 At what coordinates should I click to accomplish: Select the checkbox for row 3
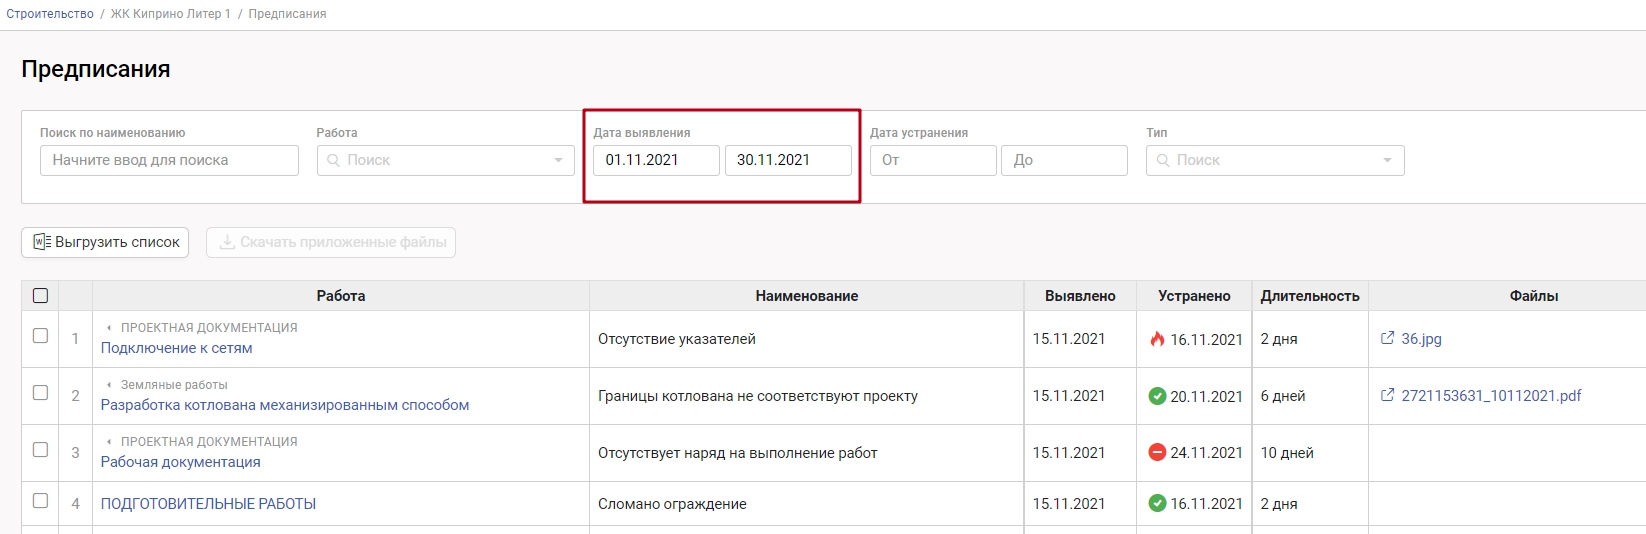[x=40, y=450]
